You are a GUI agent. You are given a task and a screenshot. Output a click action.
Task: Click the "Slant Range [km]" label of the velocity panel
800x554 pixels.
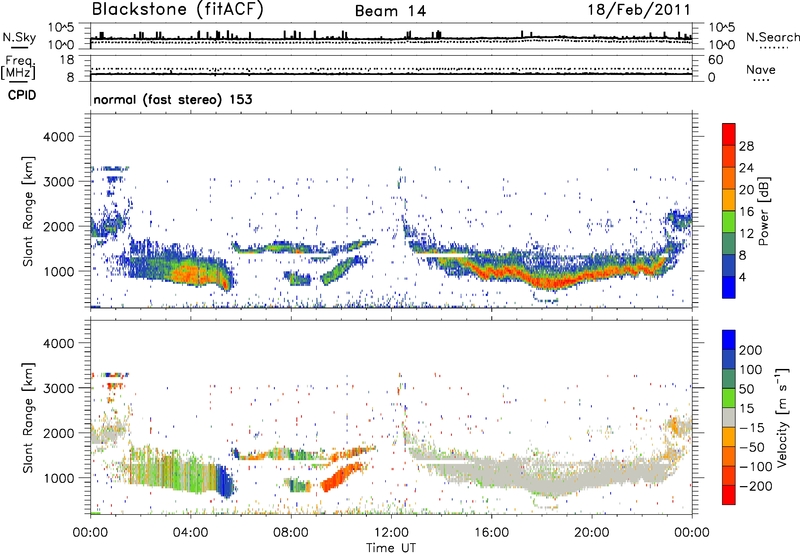pyautogui.click(x=28, y=417)
